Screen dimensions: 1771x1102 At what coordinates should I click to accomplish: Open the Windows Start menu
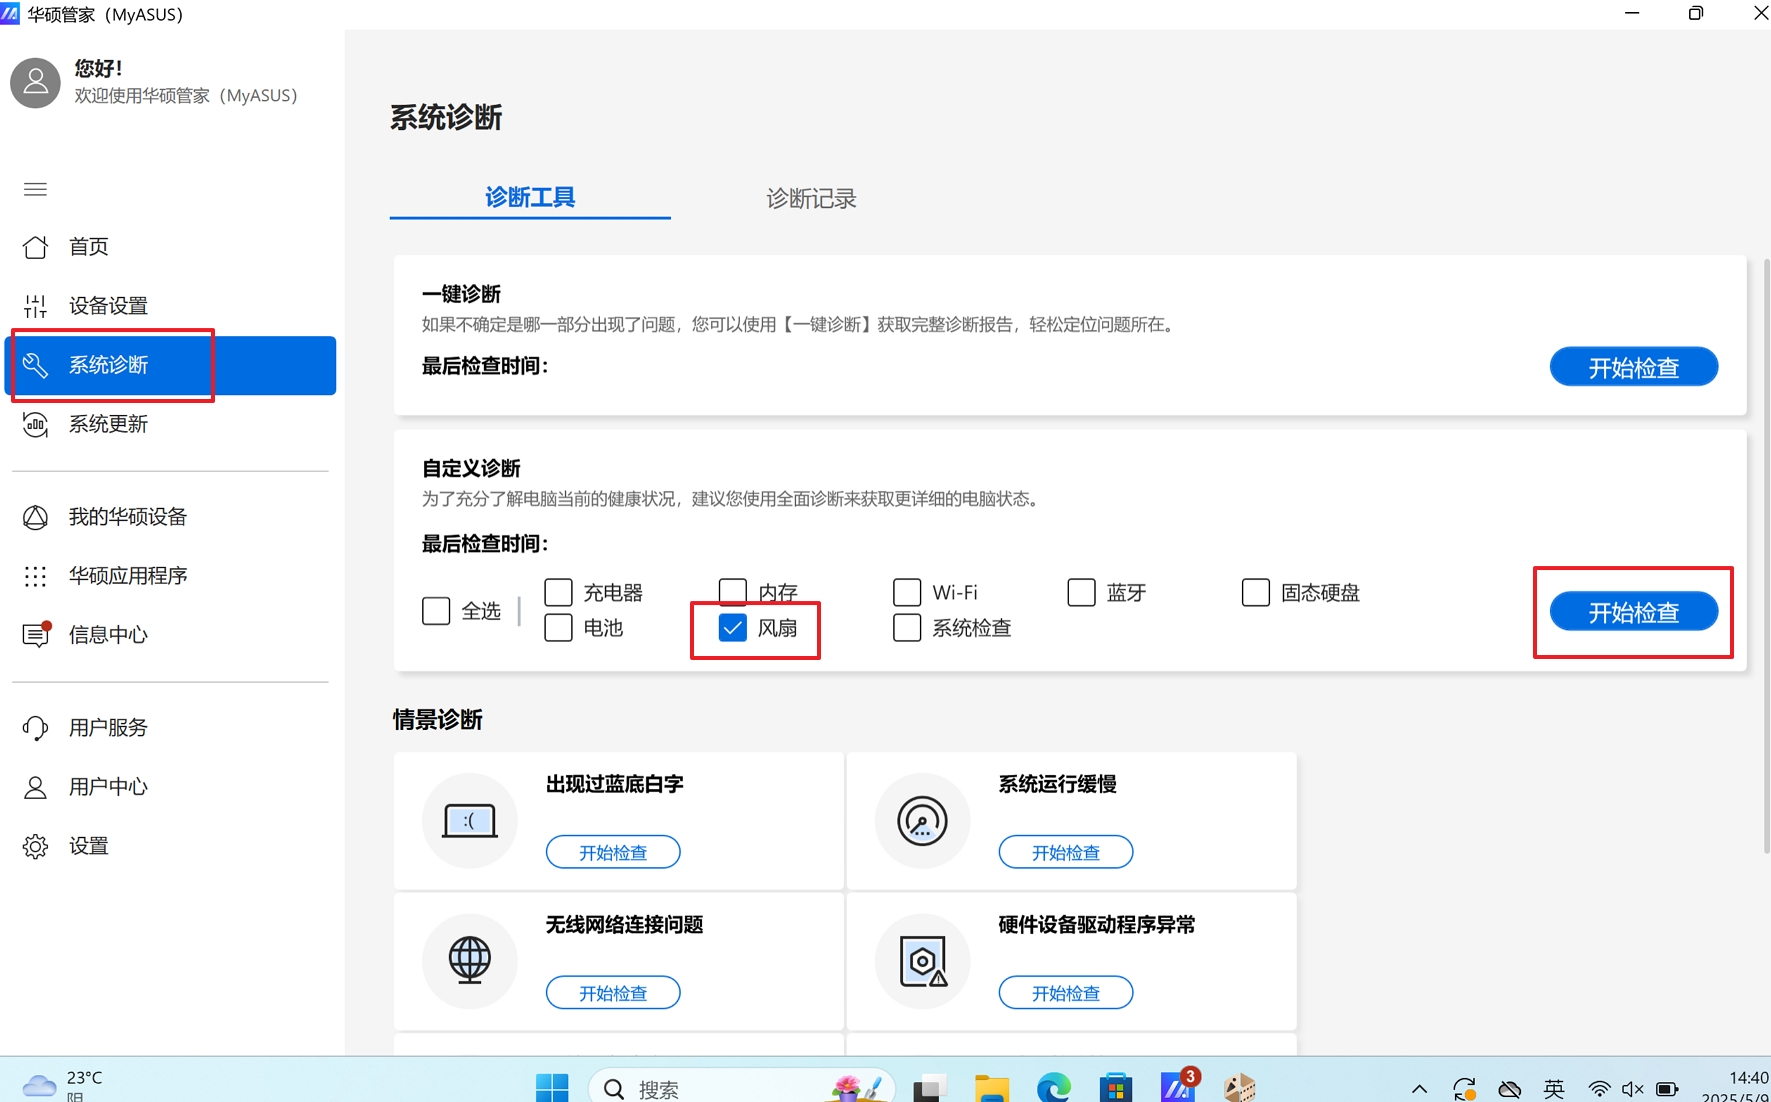552,1087
